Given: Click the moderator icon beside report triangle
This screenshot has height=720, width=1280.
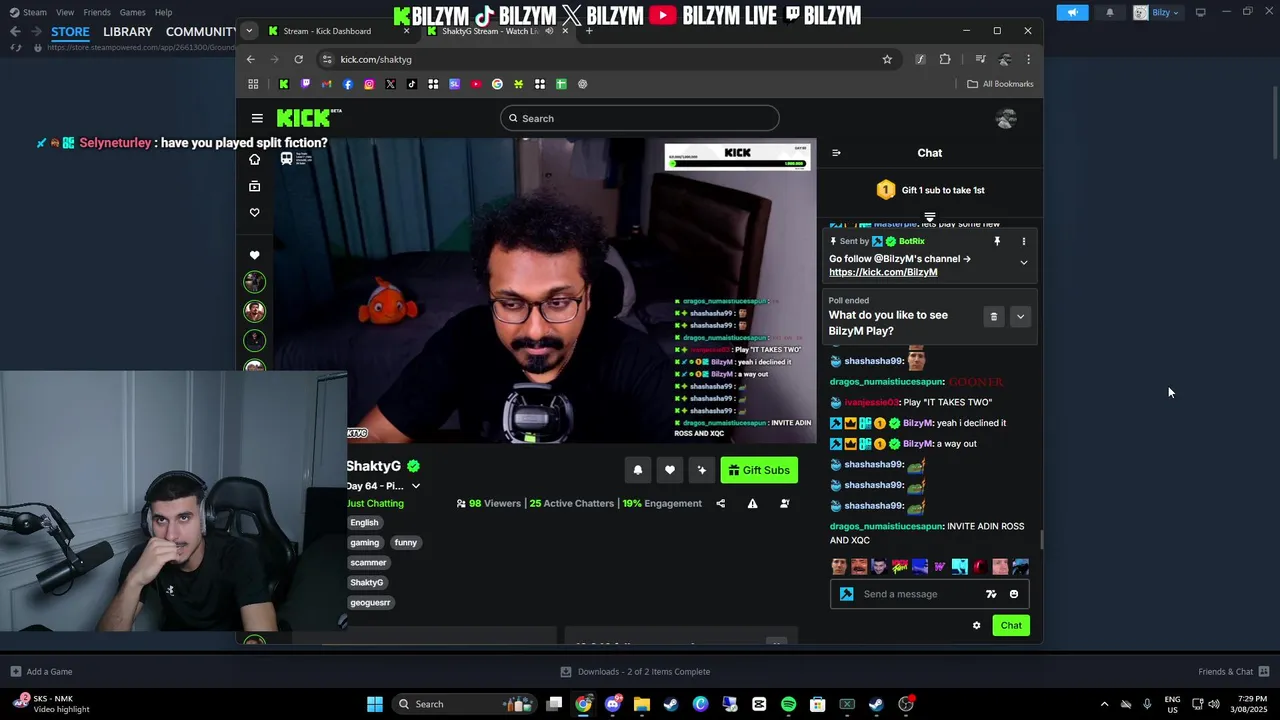Looking at the screenshot, I should click(x=784, y=503).
